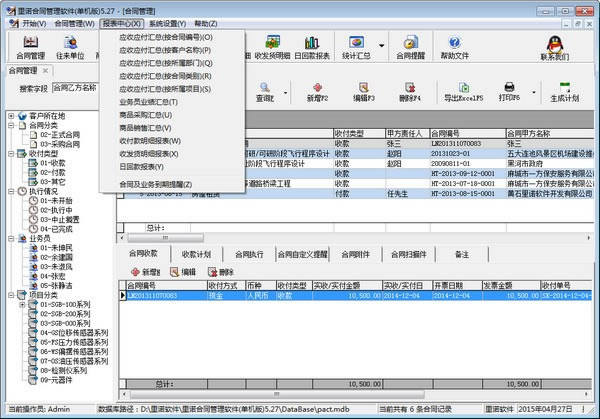Select 业务员业绩汇总(T) menu entry
Viewport: 600px width, 419px height.
(150, 102)
